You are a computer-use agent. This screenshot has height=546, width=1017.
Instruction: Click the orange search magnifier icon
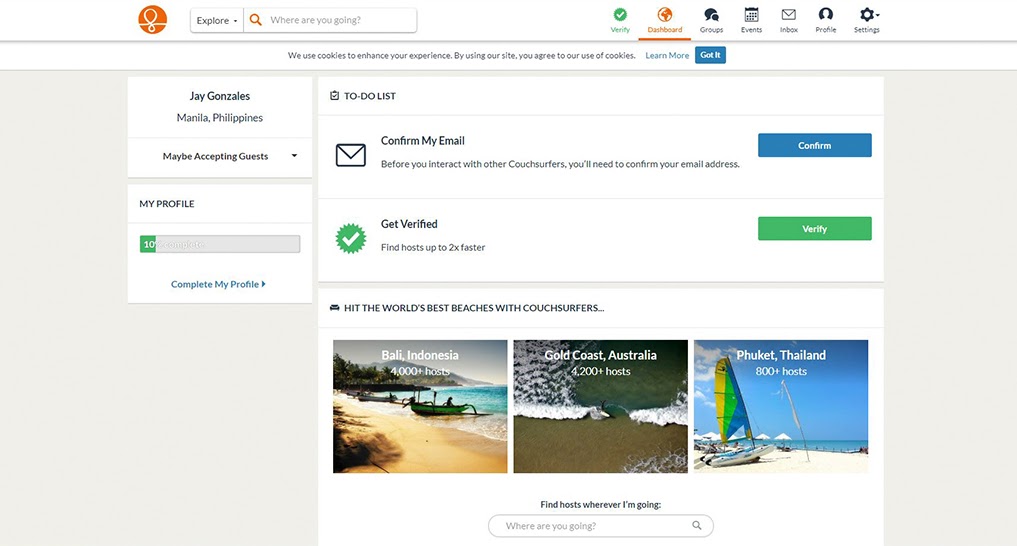(256, 20)
